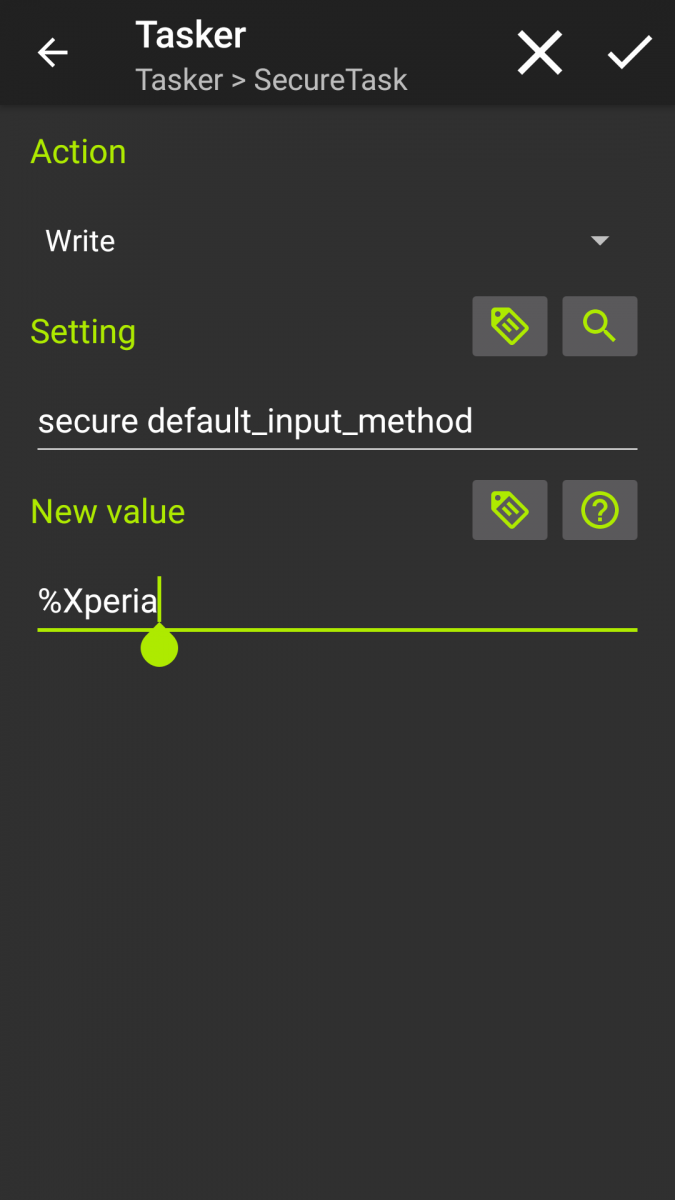Tap the Setting section heading
Screen dimensions: 675x1200
pyautogui.click(x=83, y=332)
